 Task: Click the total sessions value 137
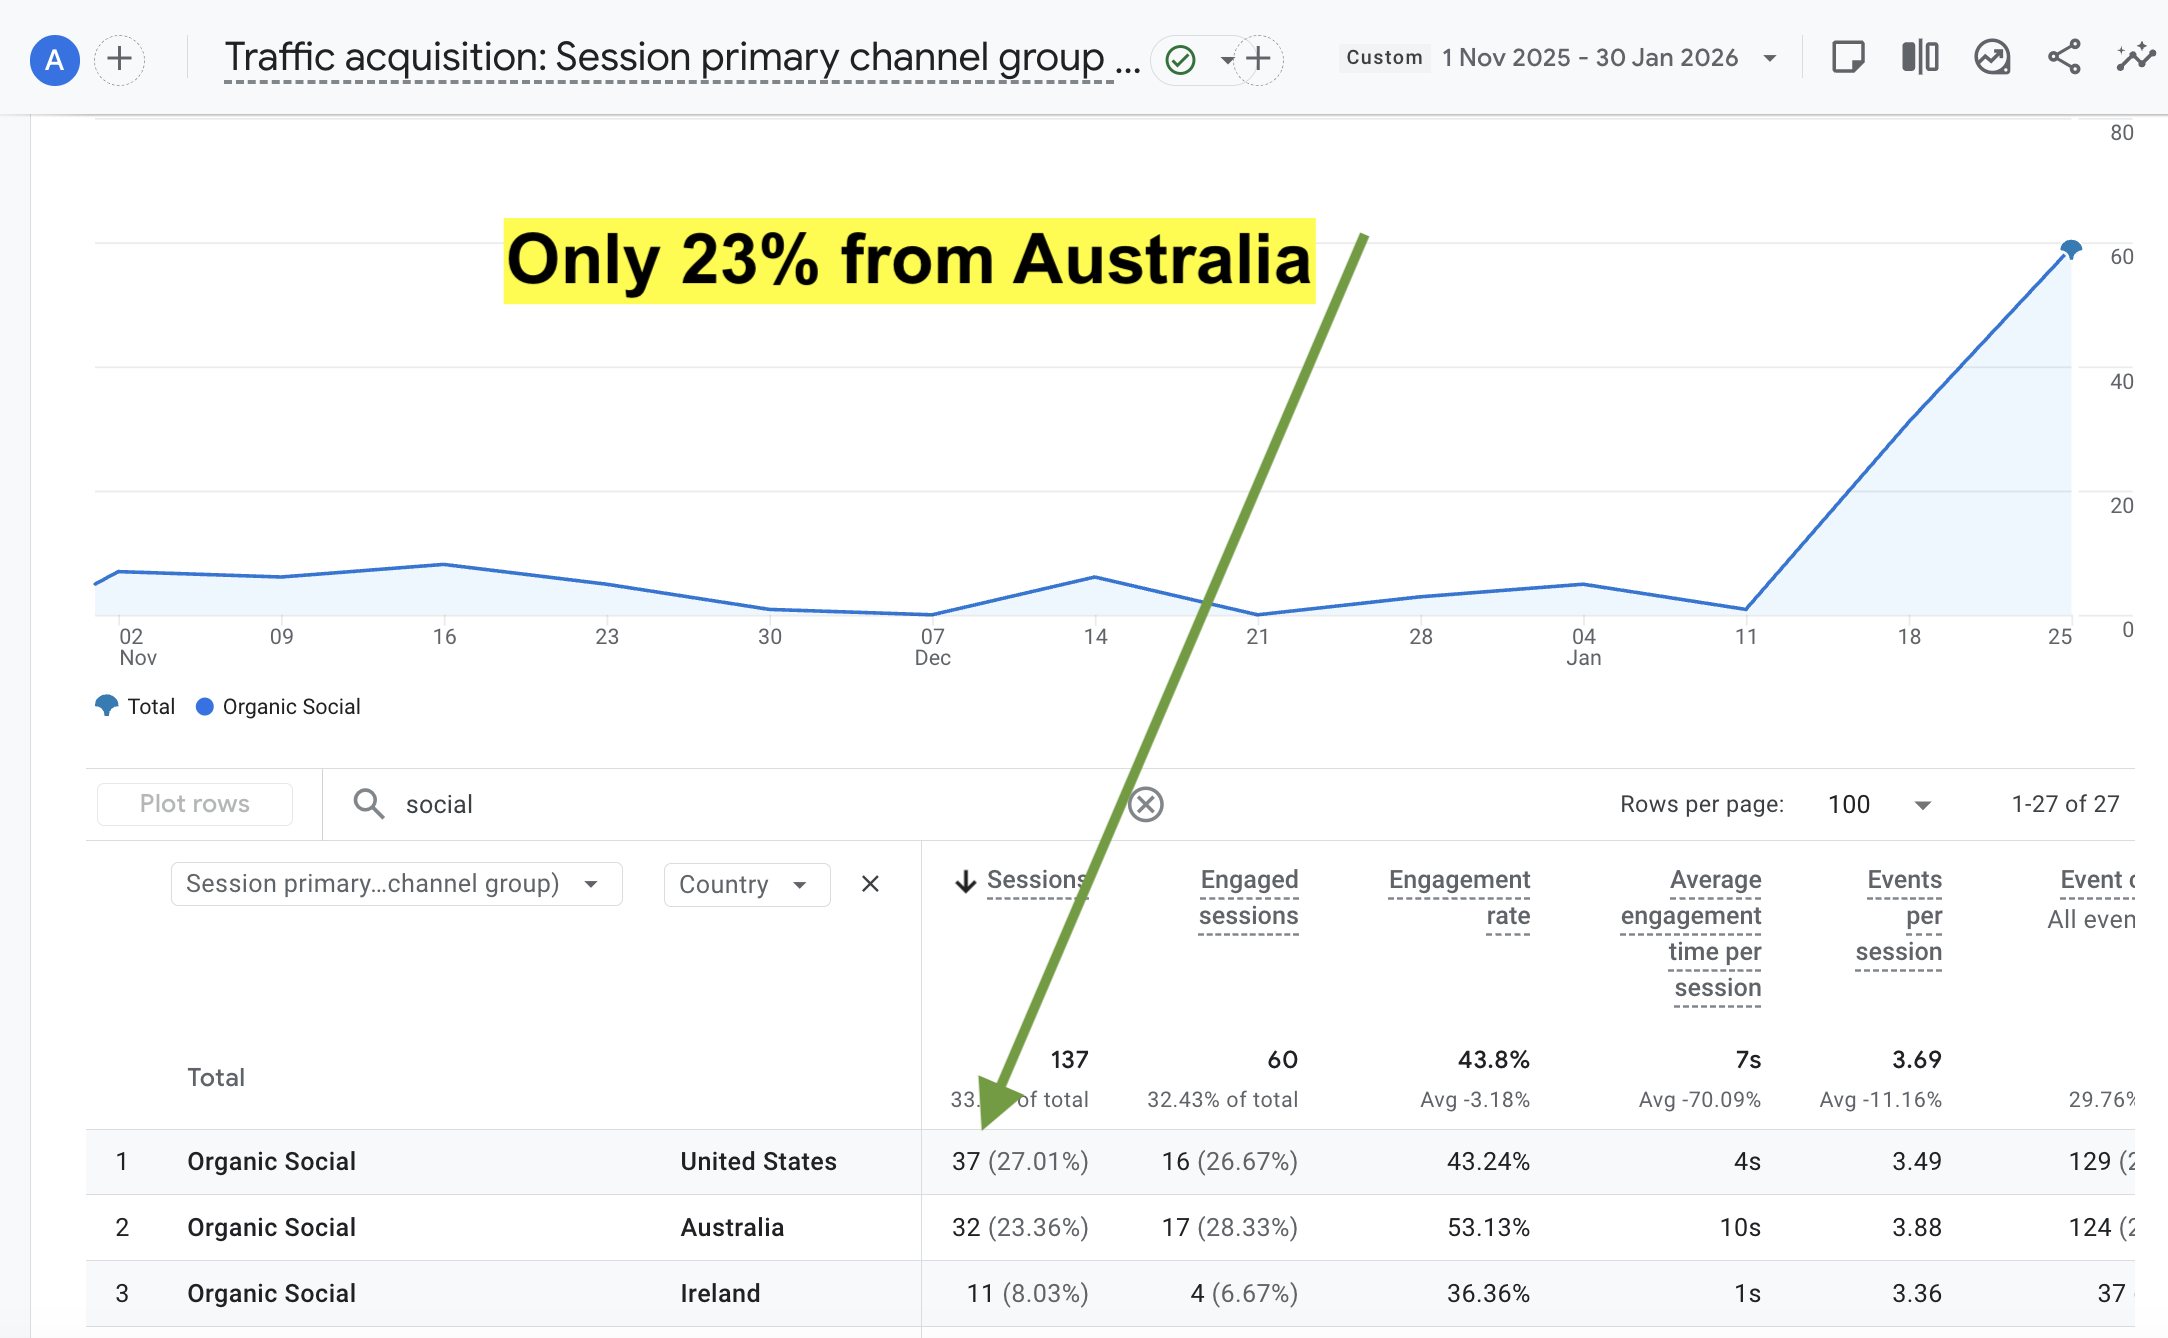click(1069, 1059)
